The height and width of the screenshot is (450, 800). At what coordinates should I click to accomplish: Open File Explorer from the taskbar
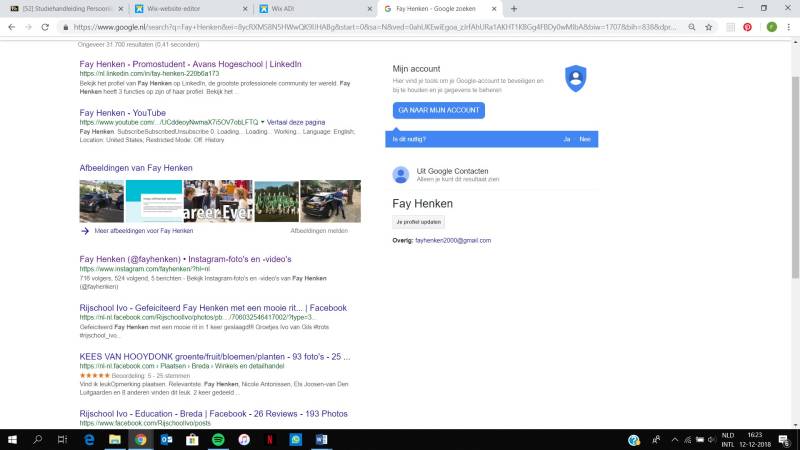tap(115, 439)
